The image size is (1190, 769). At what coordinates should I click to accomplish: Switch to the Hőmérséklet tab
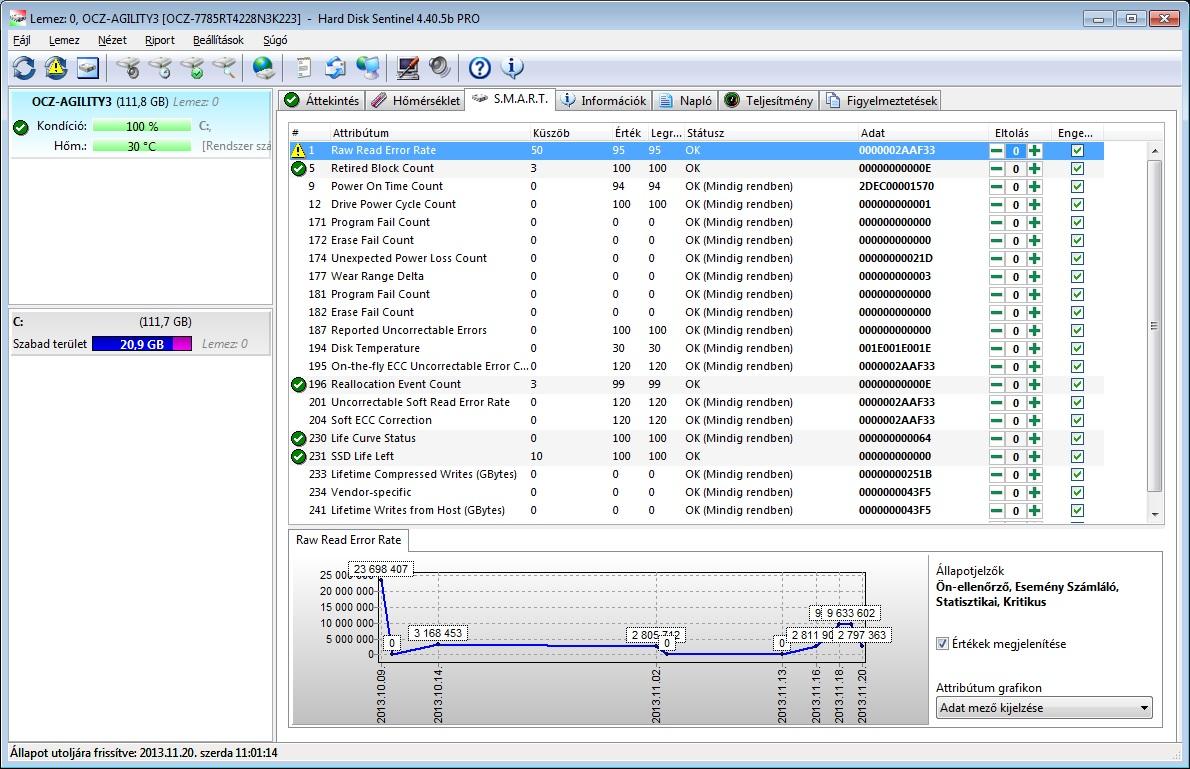[x=416, y=100]
